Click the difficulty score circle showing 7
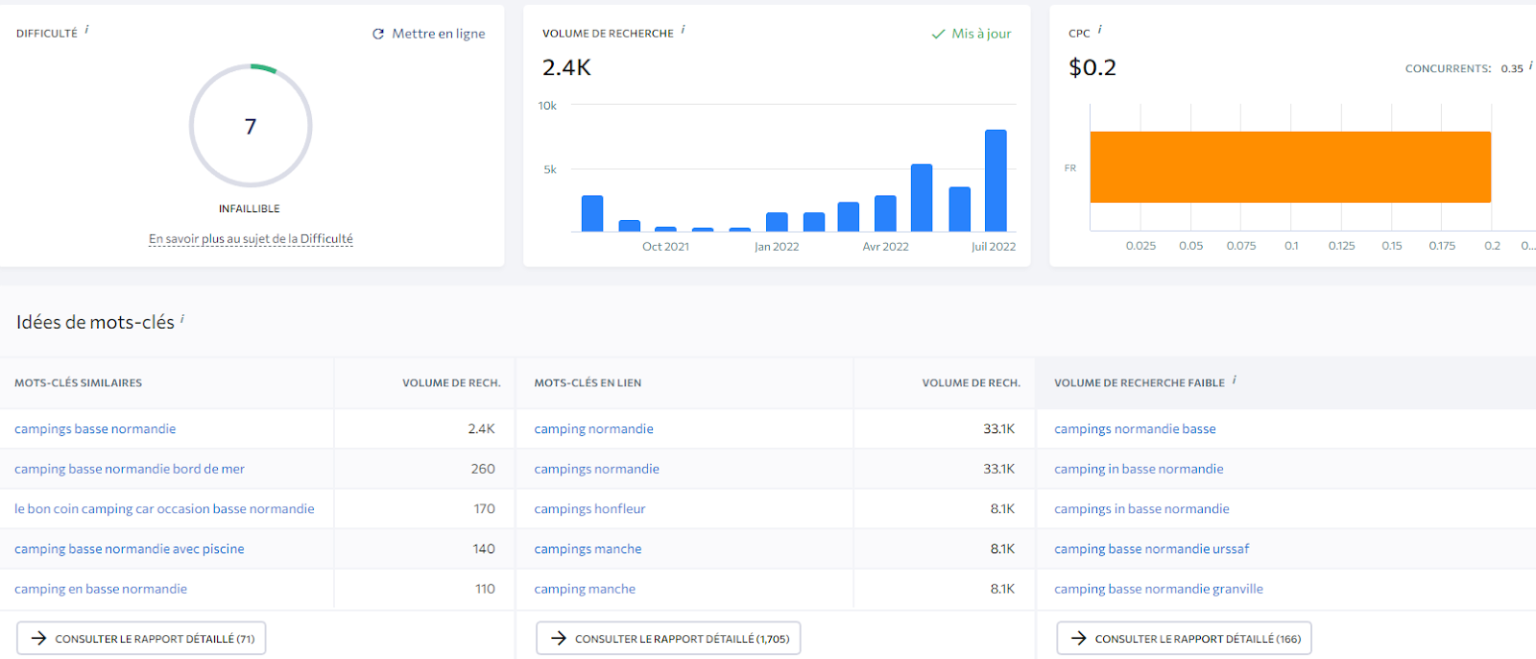Image resolution: width=1536 pixels, height=659 pixels. tap(251, 126)
